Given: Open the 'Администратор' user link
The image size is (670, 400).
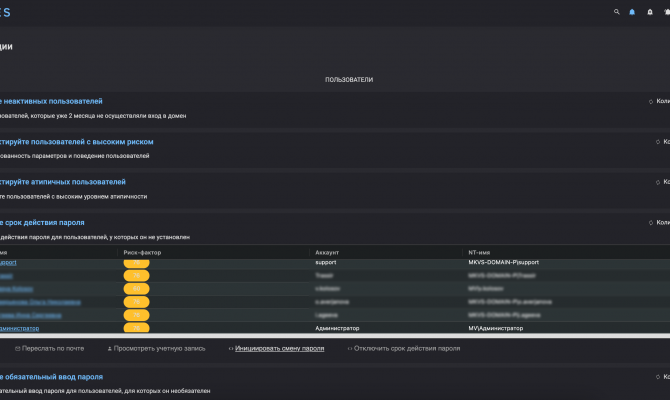Looking at the screenshot, I should (x=19, y=328).
